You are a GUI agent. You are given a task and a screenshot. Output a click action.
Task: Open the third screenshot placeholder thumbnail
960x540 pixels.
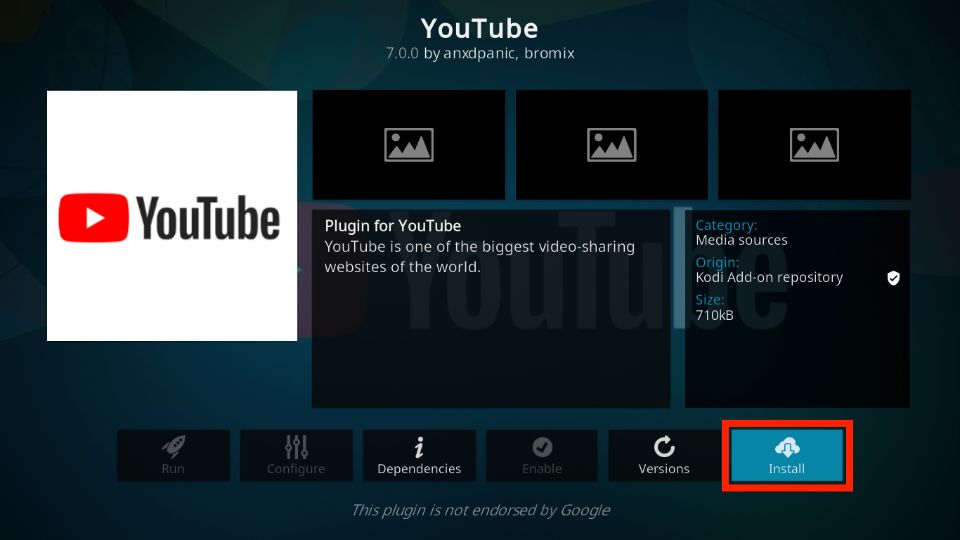tap(814, 144)
